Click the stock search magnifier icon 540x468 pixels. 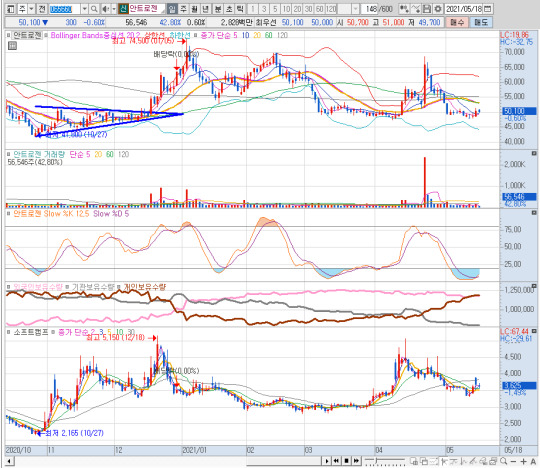(x=94, y=9)
